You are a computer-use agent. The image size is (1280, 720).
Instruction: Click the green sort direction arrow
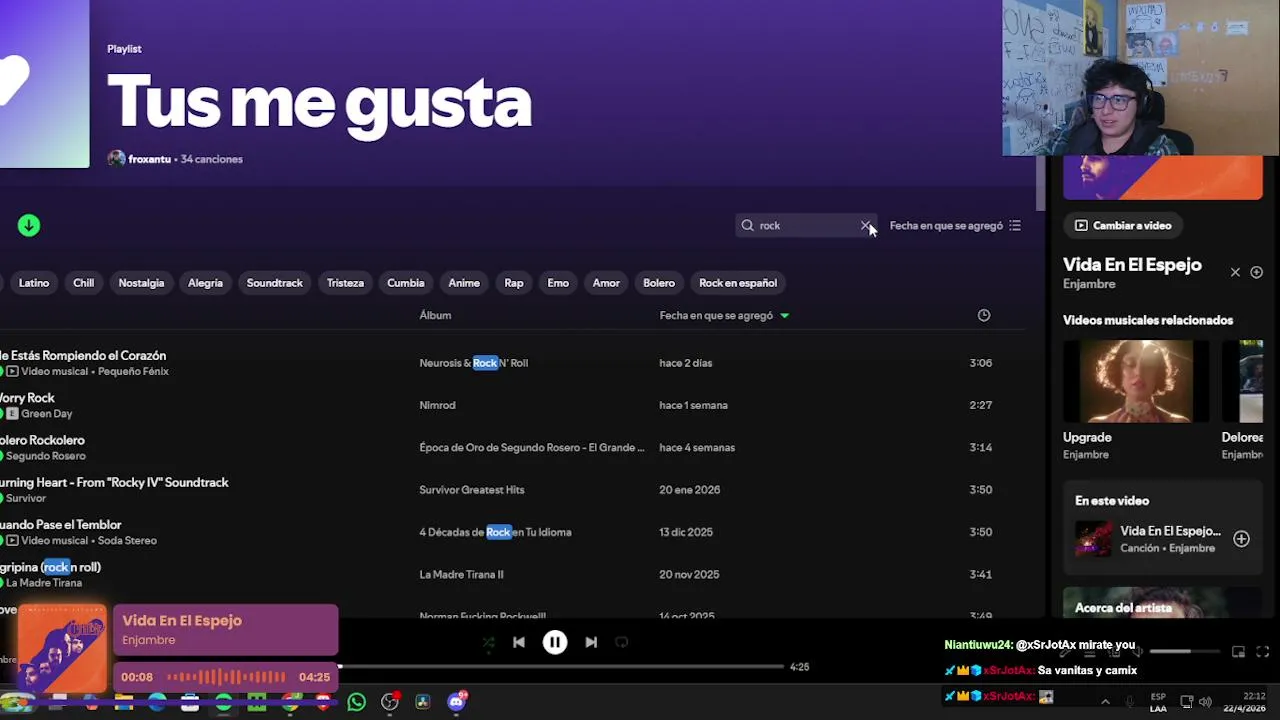click(784, 316)
